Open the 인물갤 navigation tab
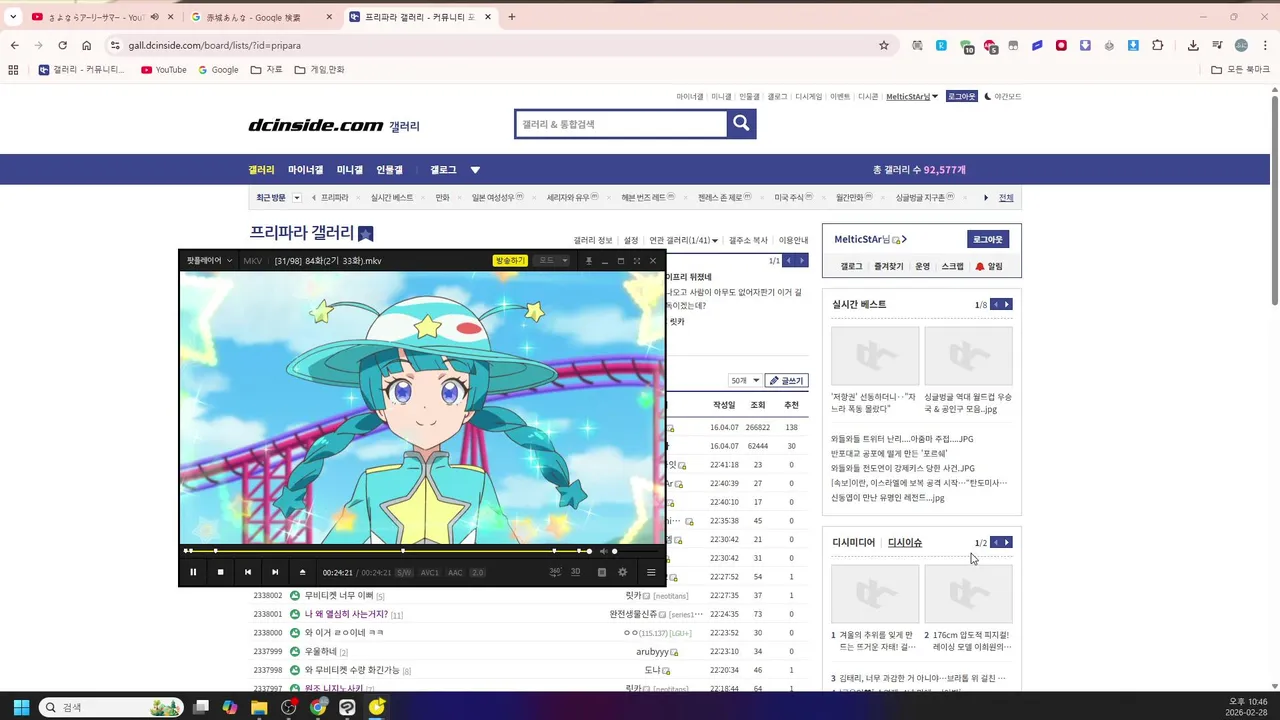1280x720 pixels. [x=390, y=170]
